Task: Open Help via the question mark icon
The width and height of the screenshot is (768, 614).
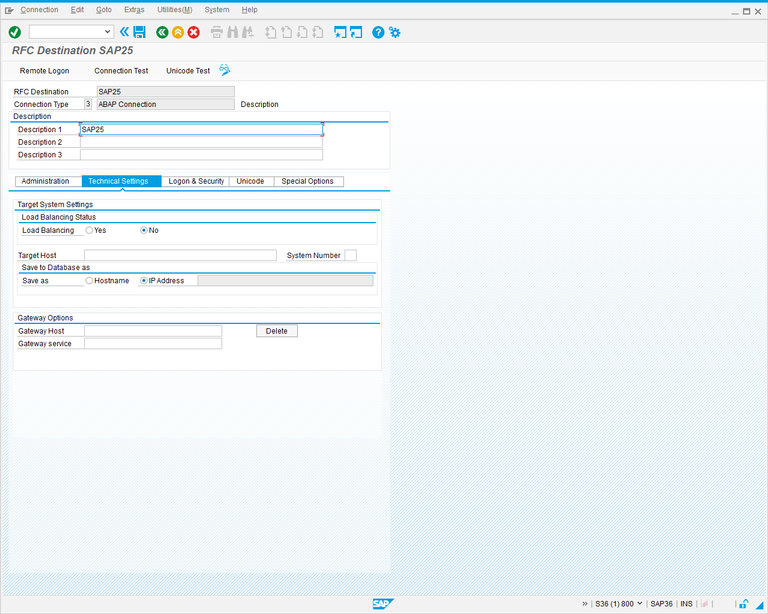Action: pyautogui.click(x=378, y=32)
